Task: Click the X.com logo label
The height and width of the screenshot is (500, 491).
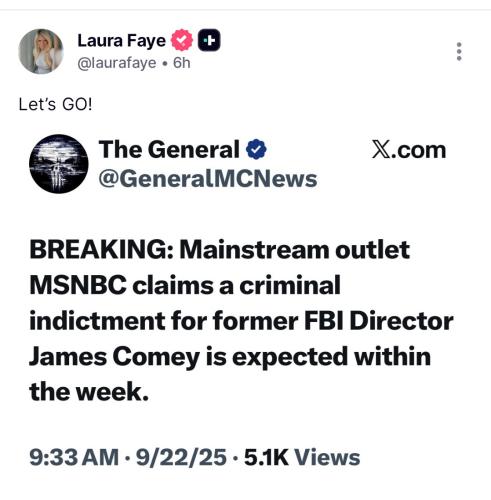Action: [x=409, y=150]
